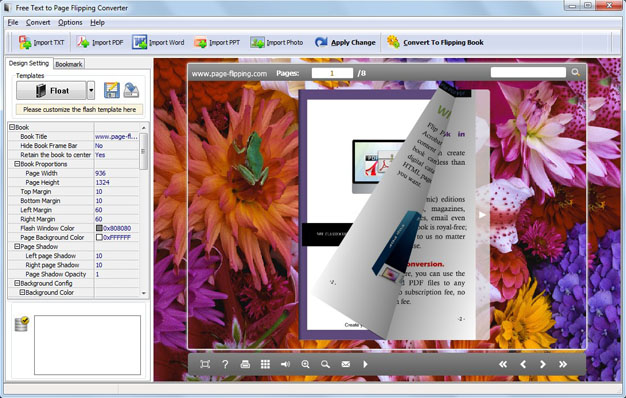Click the www.page-flipping.com title link
Image resolution: width=626 pixels, height=398 pixels.
tap(229, 73)
